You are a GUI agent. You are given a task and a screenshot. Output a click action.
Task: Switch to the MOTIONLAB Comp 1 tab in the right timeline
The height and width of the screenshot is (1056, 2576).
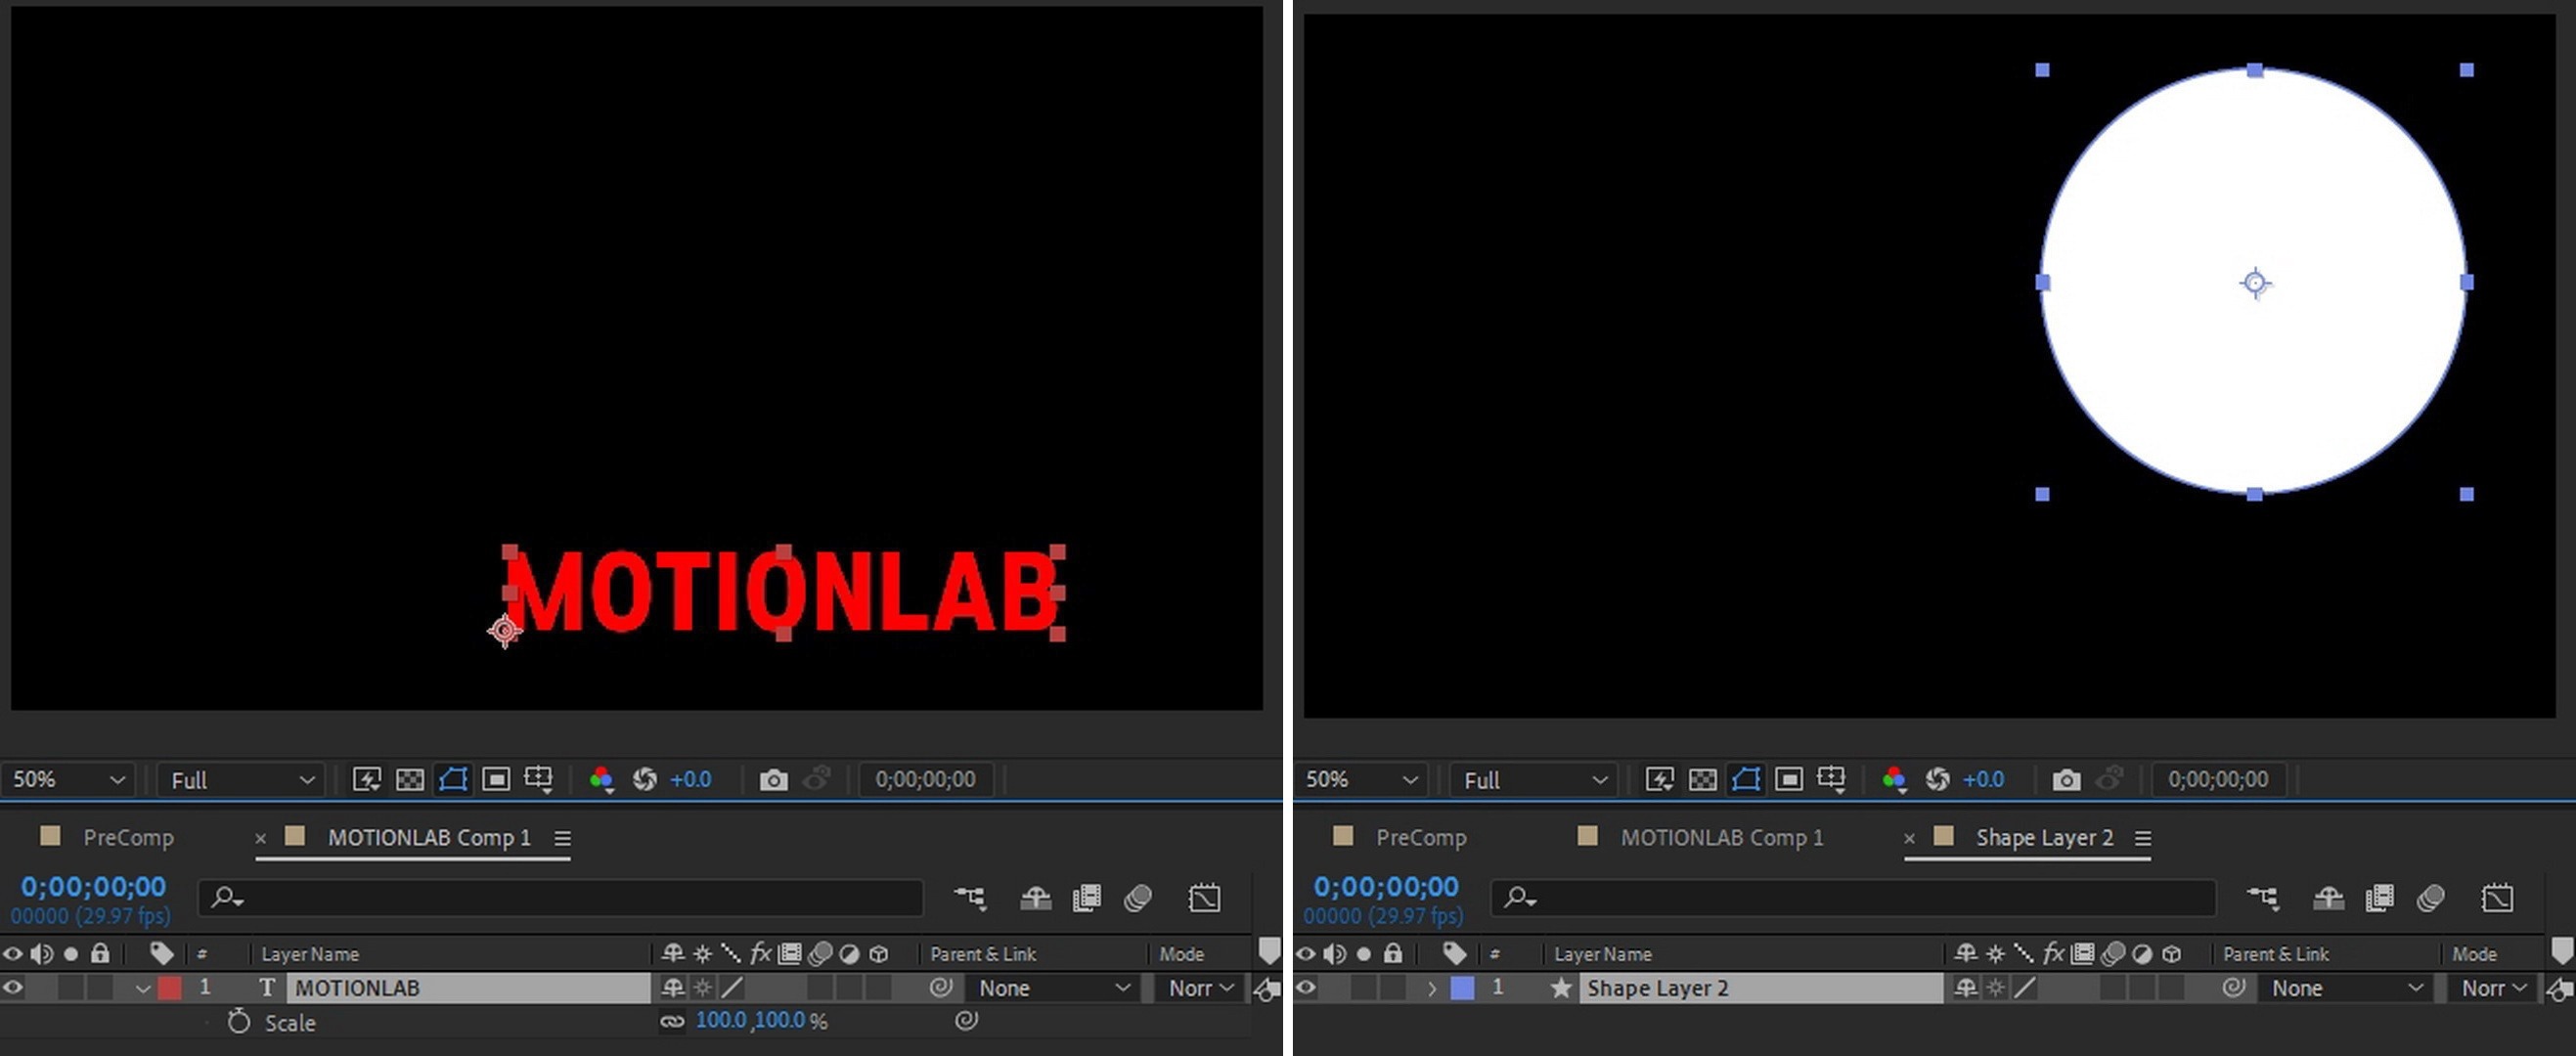pos(1721,837)
